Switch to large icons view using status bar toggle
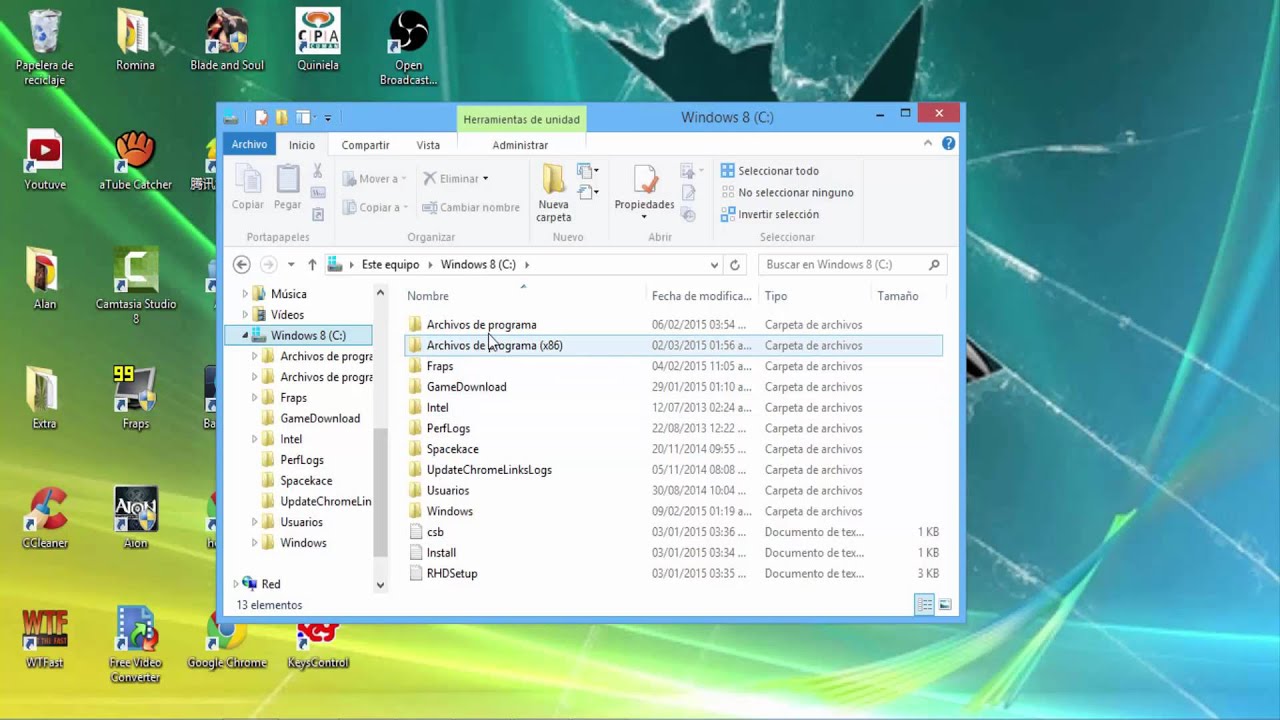 tap(944, 605)
